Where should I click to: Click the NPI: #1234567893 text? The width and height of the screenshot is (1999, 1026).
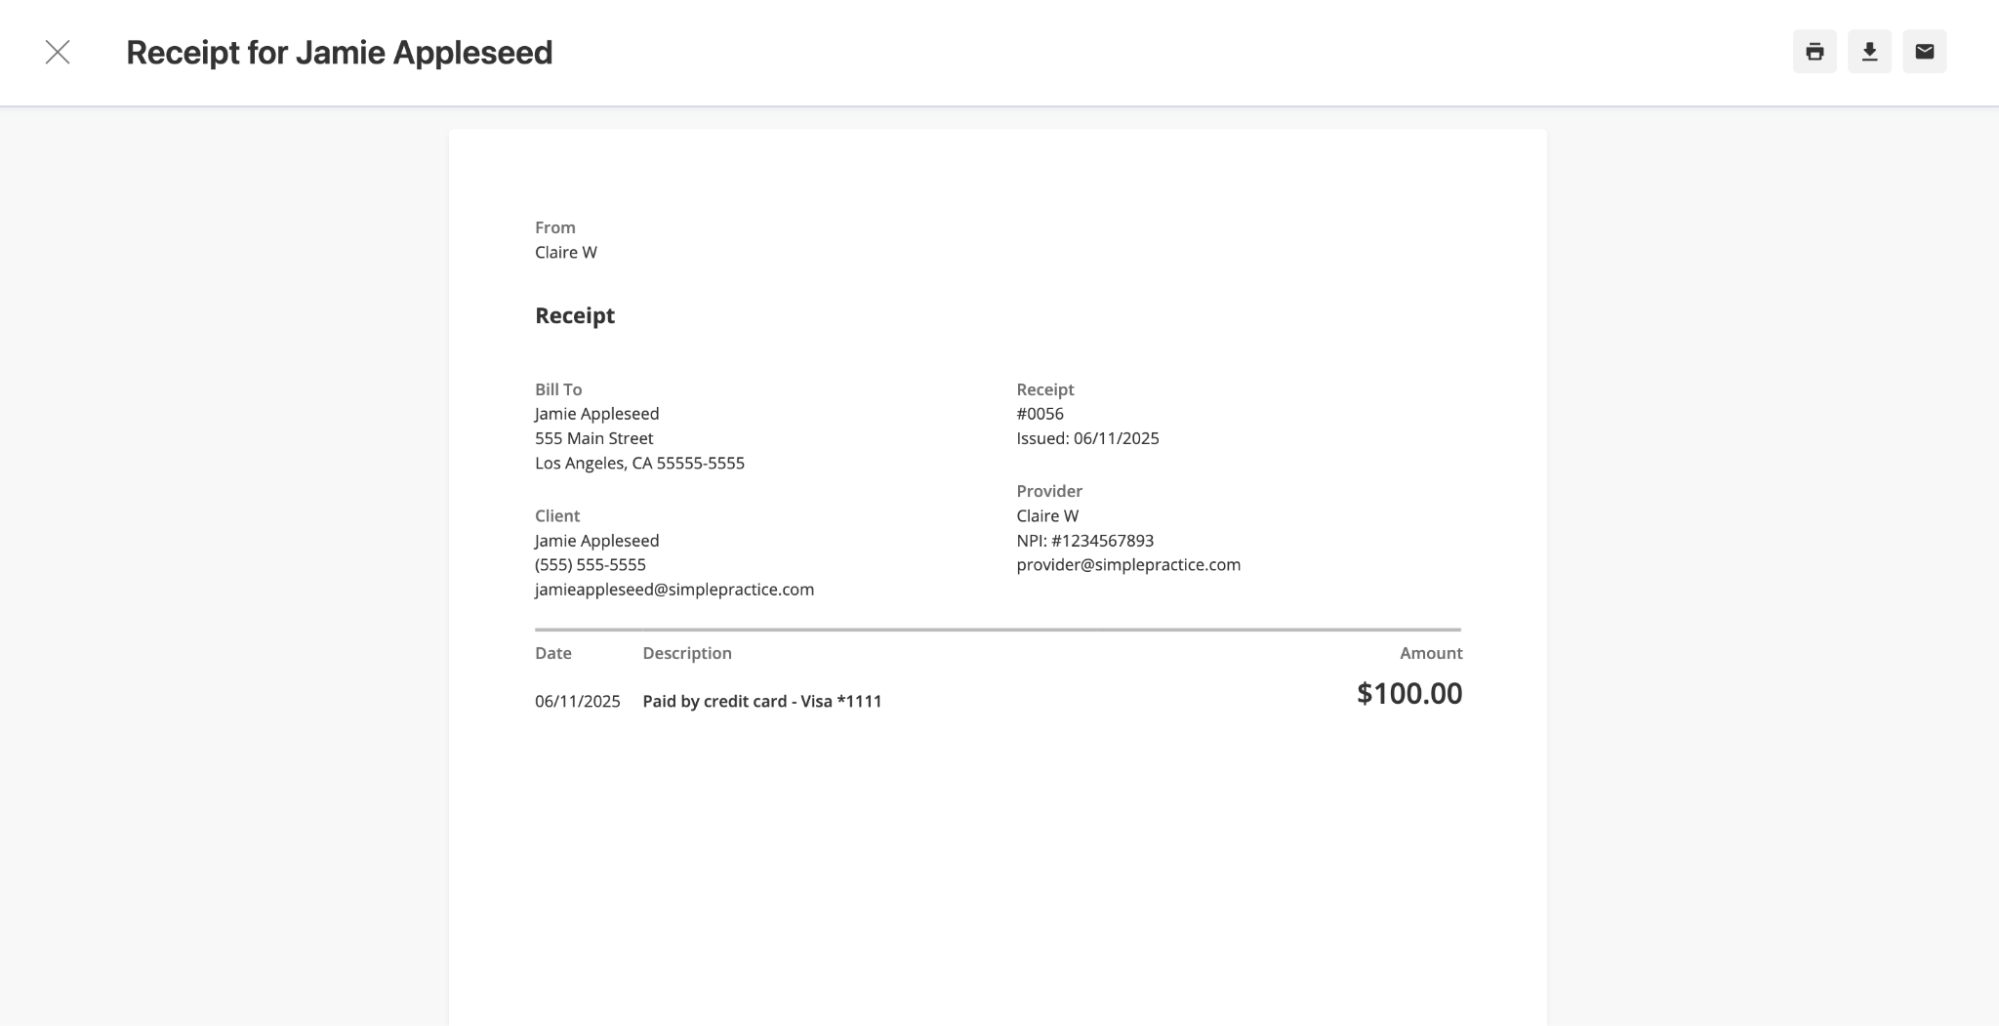[x=1085, y=540]
